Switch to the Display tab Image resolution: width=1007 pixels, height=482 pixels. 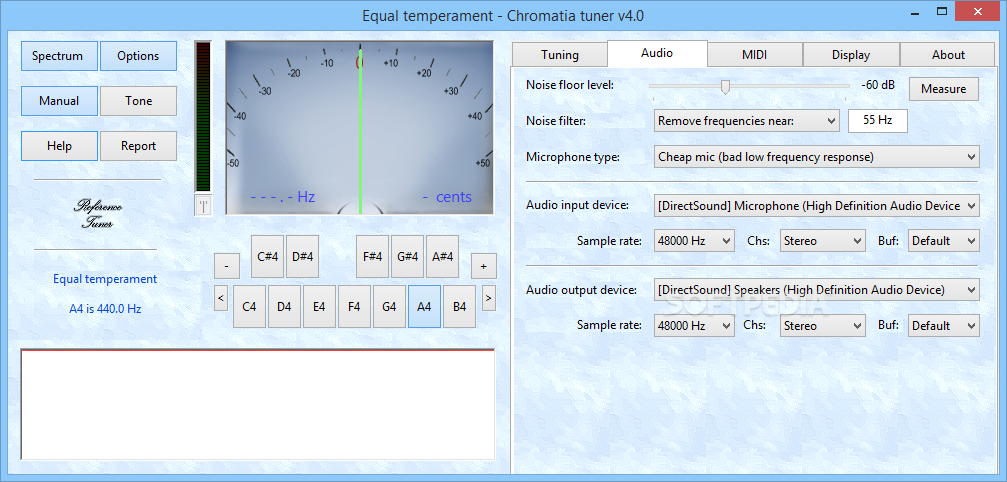851,55
